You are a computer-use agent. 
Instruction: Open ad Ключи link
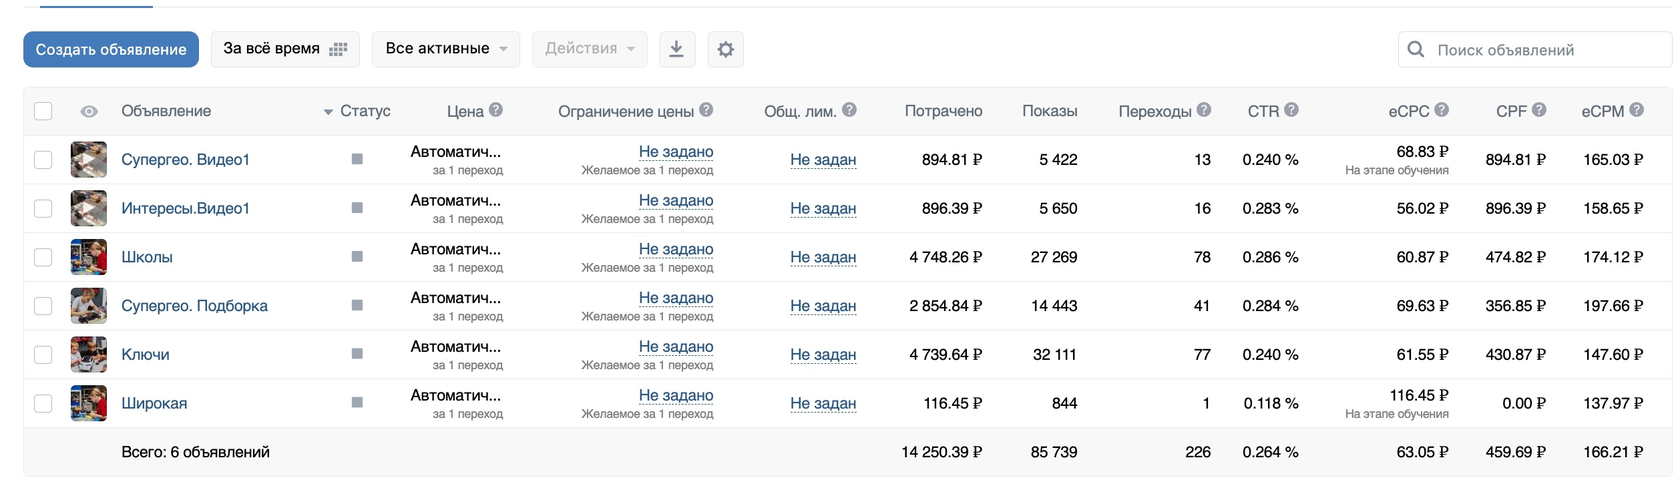145,354
